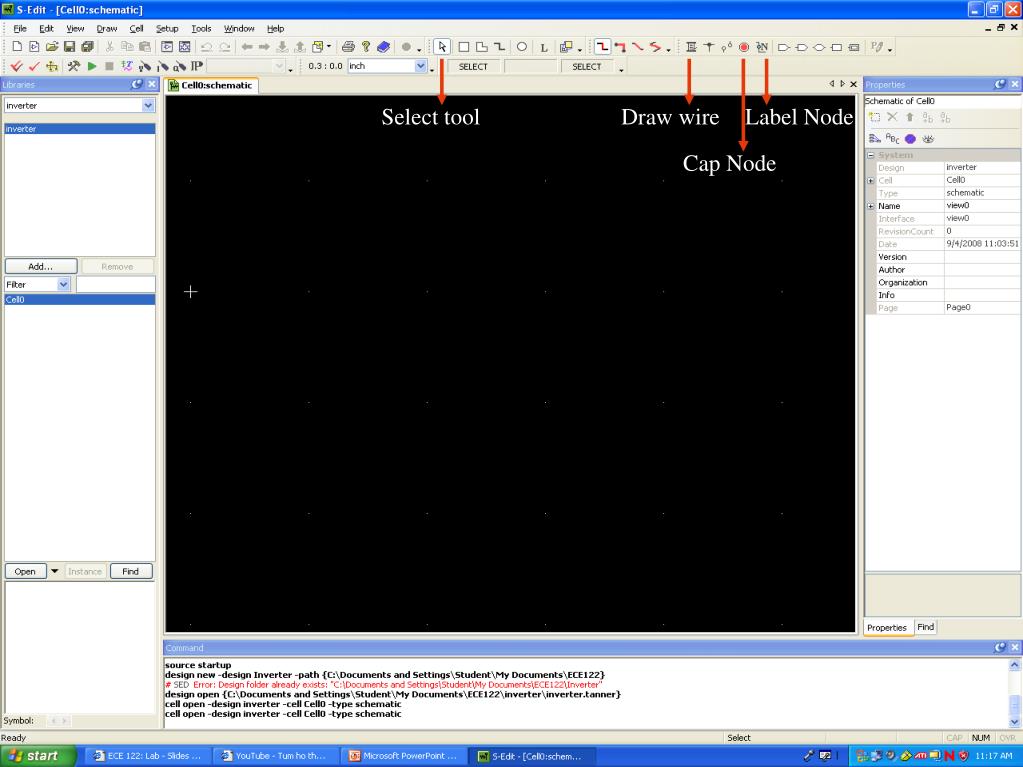Screen dimensions: 1023x767
Task: Toggle the eye icon in Properties toolbar
Action: (928, 138)
